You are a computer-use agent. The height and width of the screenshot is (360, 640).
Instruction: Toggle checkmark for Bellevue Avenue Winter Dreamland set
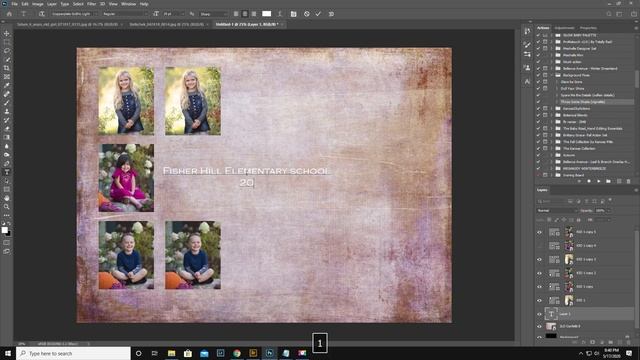(538, 69)
